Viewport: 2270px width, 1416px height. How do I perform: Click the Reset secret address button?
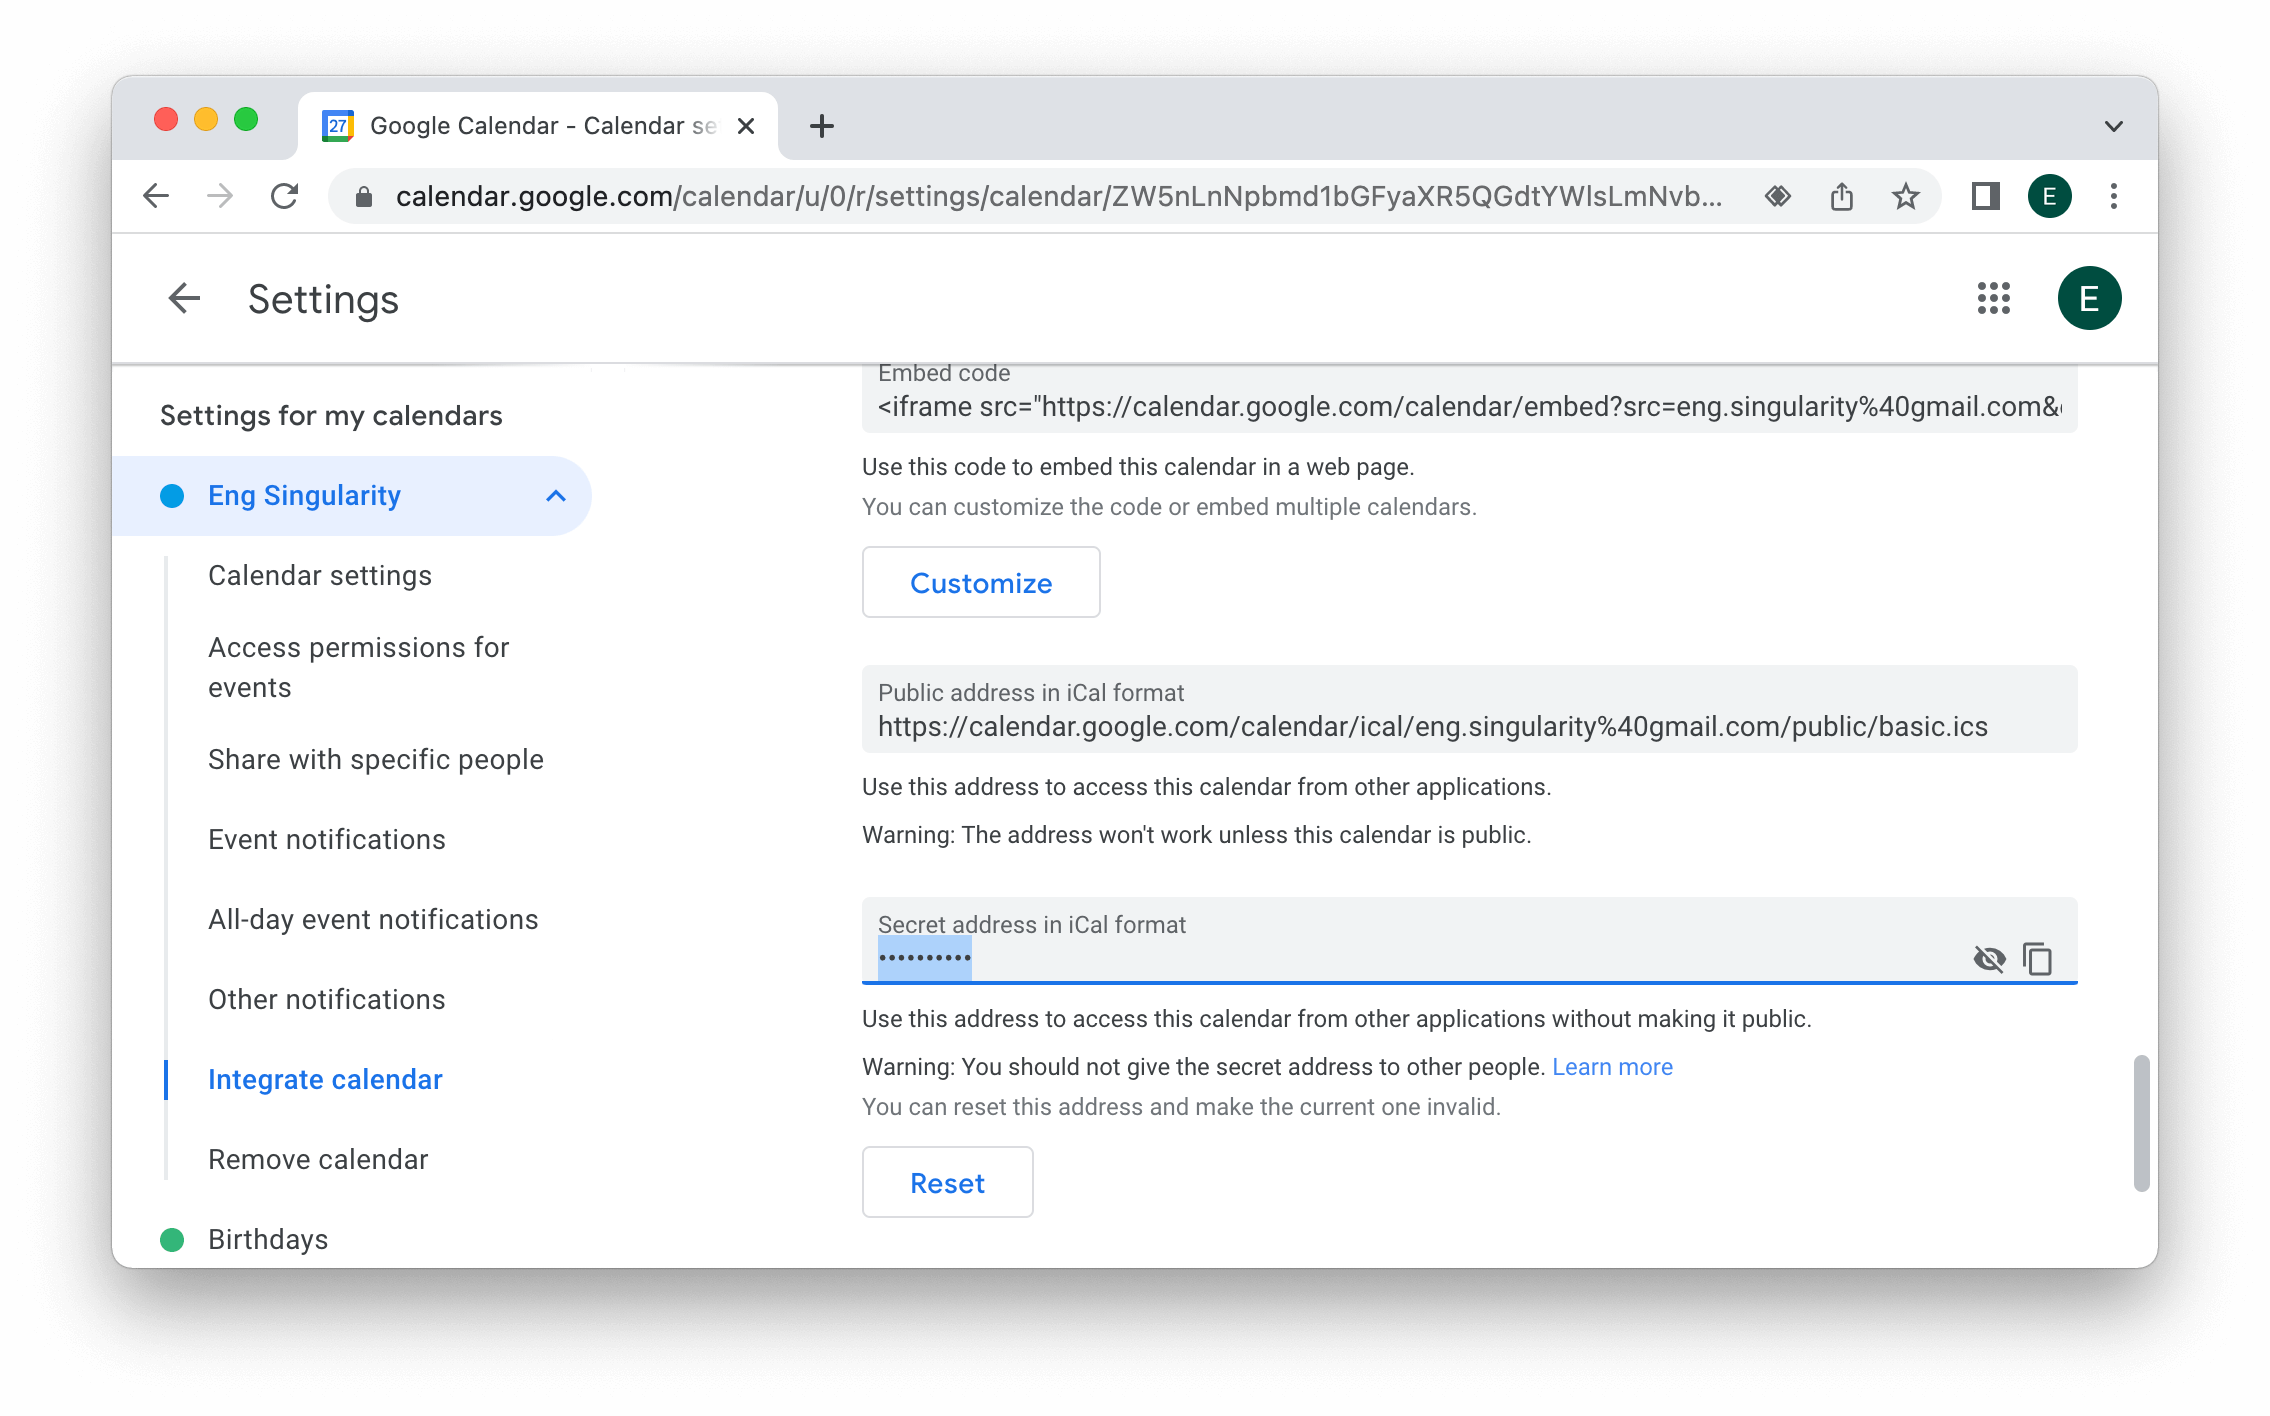click(948, 1183)
